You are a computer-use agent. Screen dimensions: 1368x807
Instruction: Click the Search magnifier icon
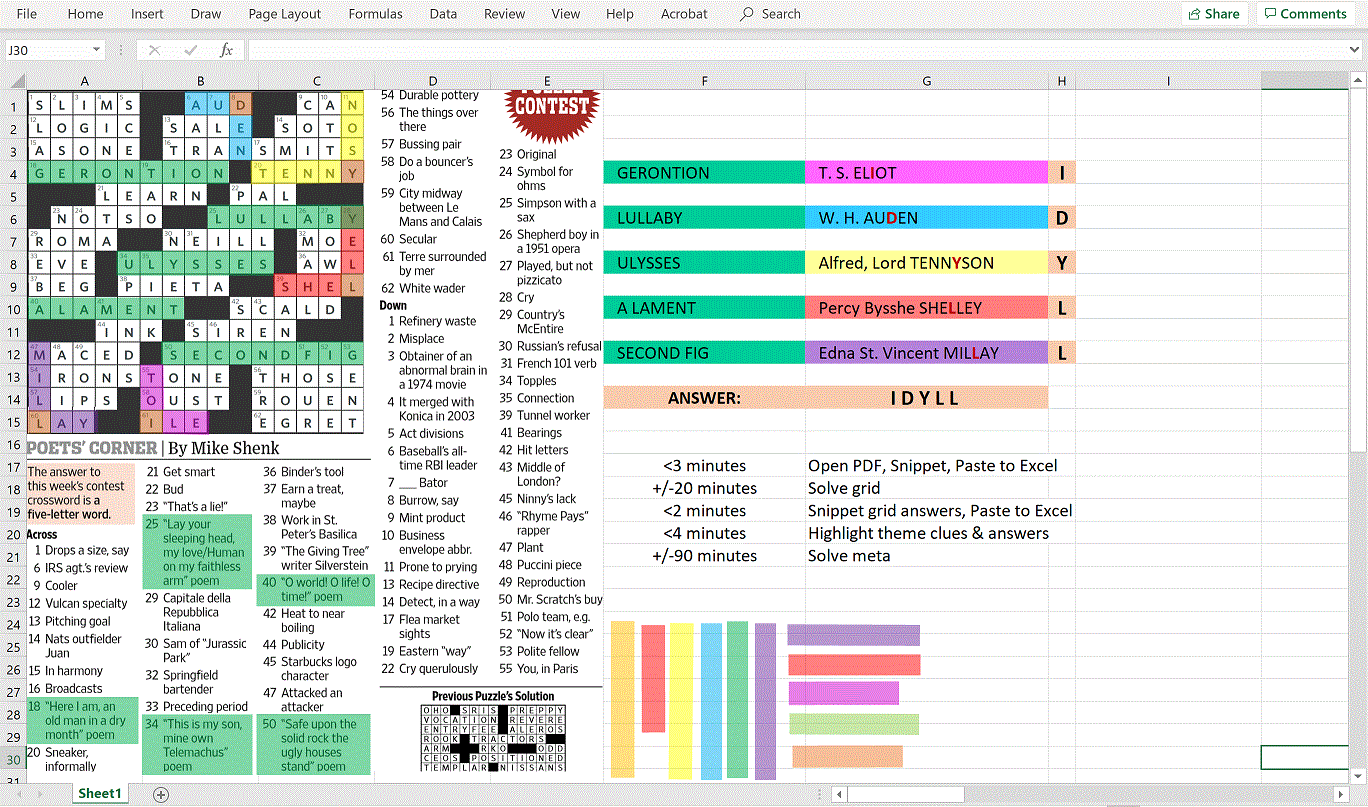[747, 14]
